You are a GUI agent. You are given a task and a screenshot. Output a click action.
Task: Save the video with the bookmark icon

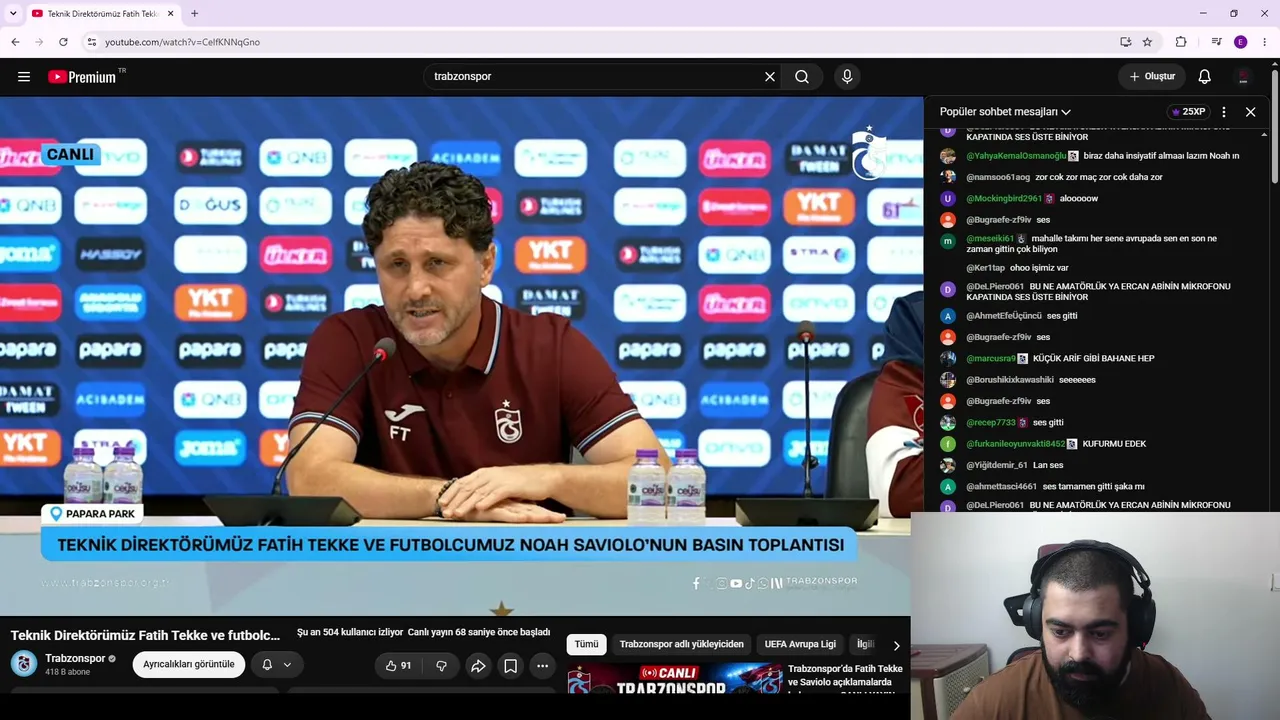click(x=510, y=665)
